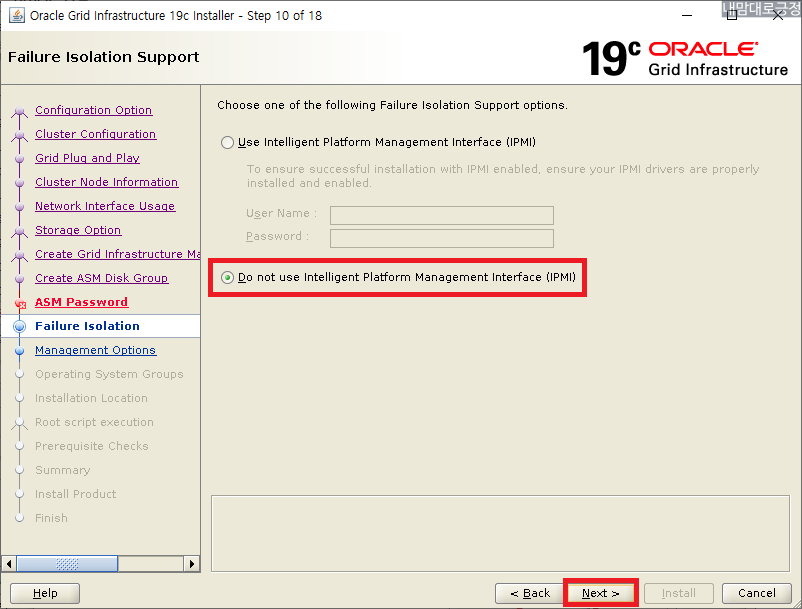Click the Configuration Option step marker
The width and height of the screenshot is (802, 609).
click(x=19, y=111)
